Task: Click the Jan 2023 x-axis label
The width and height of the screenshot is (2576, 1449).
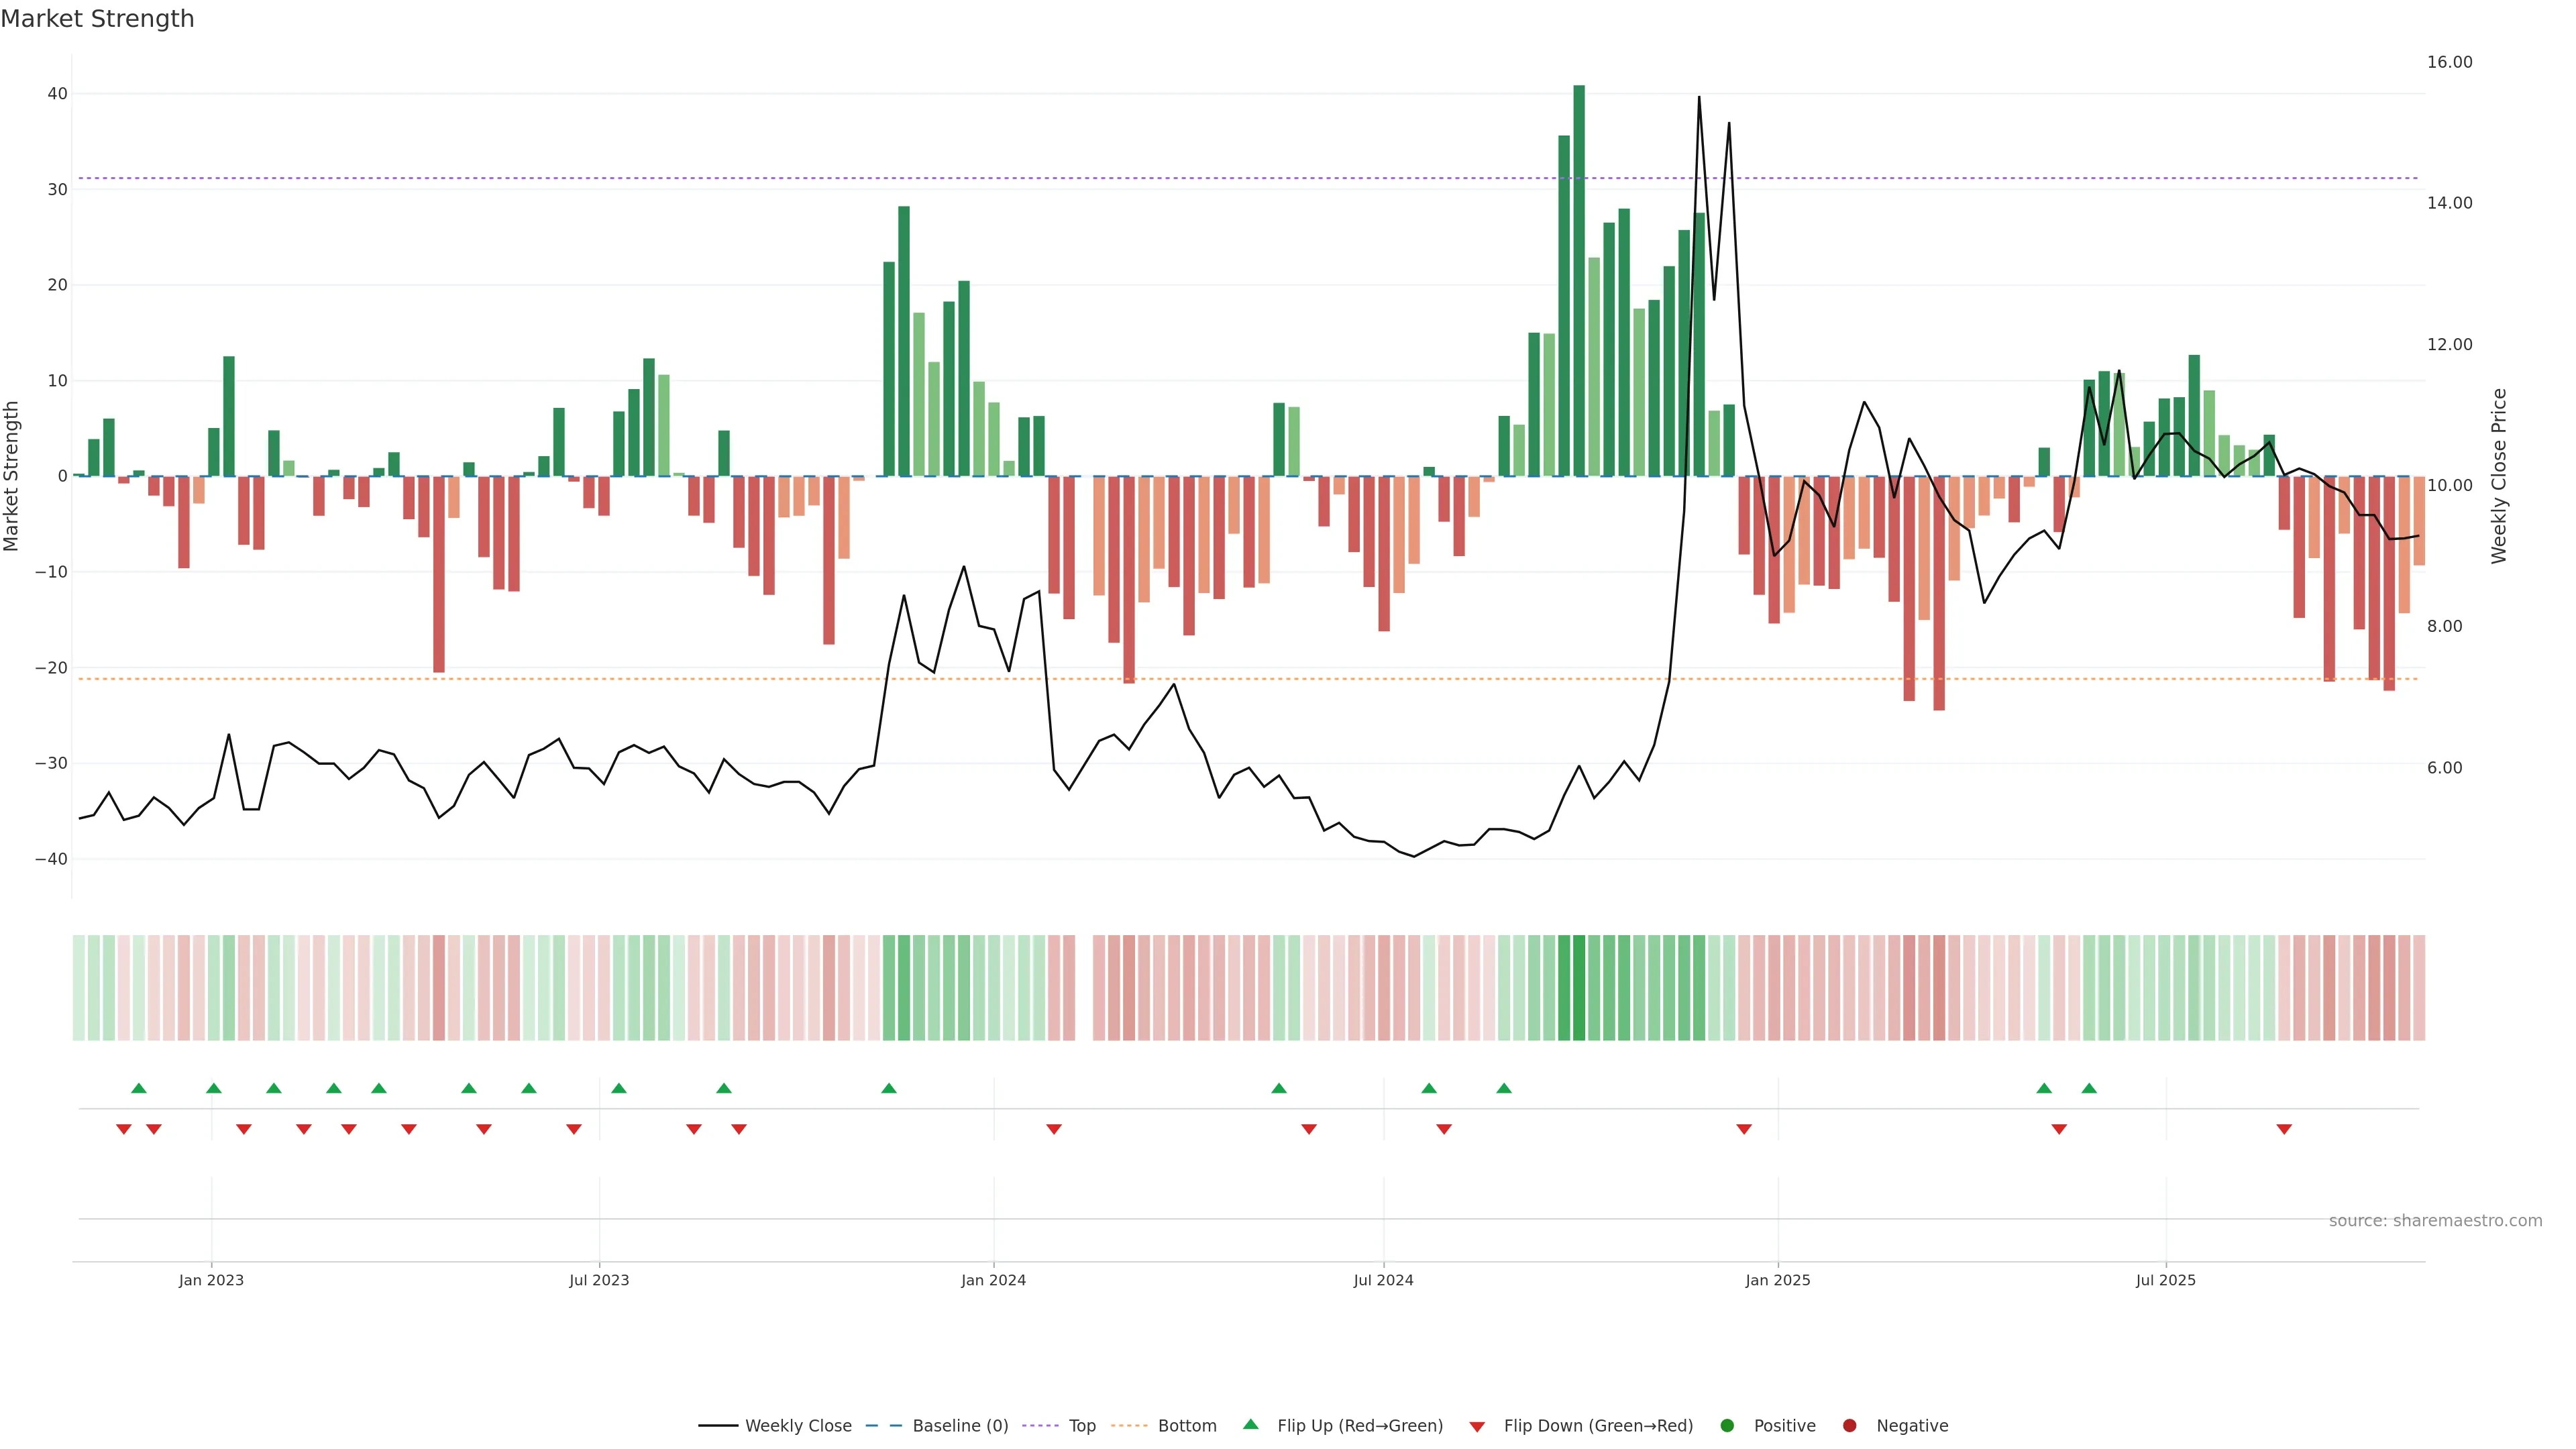Action: 211,1280
